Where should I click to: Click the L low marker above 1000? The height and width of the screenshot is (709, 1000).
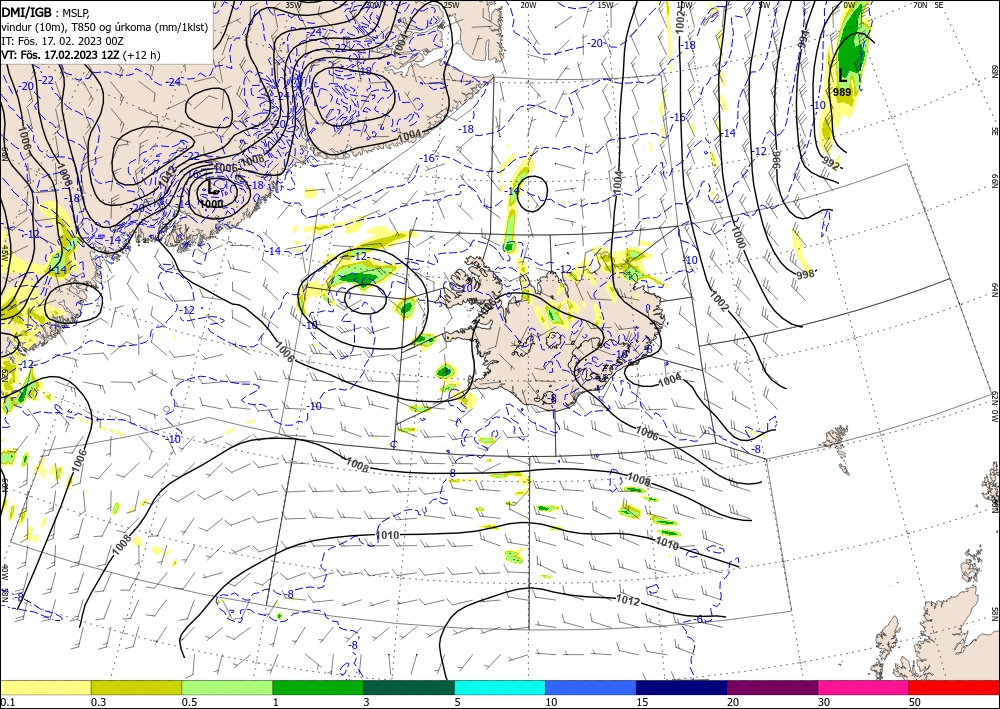pos(212,187)
